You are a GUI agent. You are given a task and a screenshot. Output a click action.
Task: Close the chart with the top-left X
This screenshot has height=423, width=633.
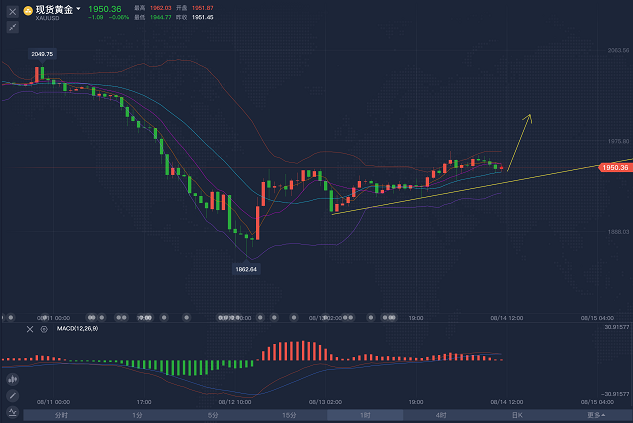(x=12, y=12)
